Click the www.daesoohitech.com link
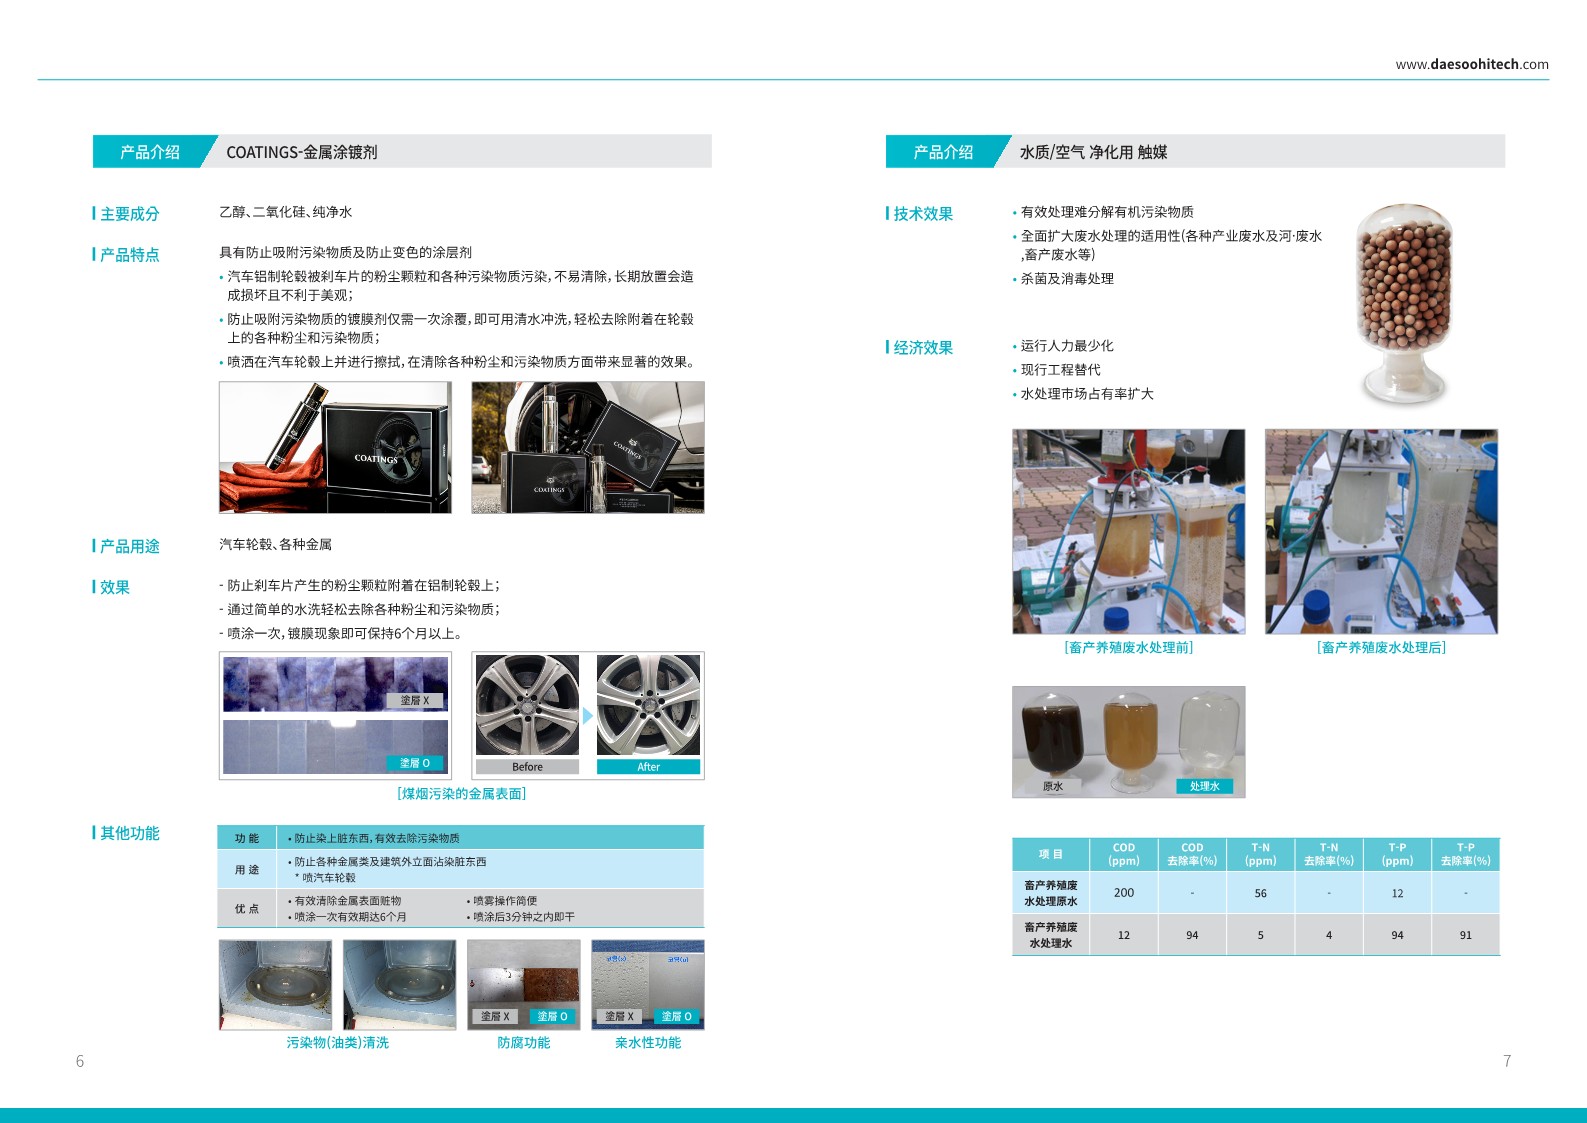This screenshot has height=1123, width=1587. (1472, 64)
